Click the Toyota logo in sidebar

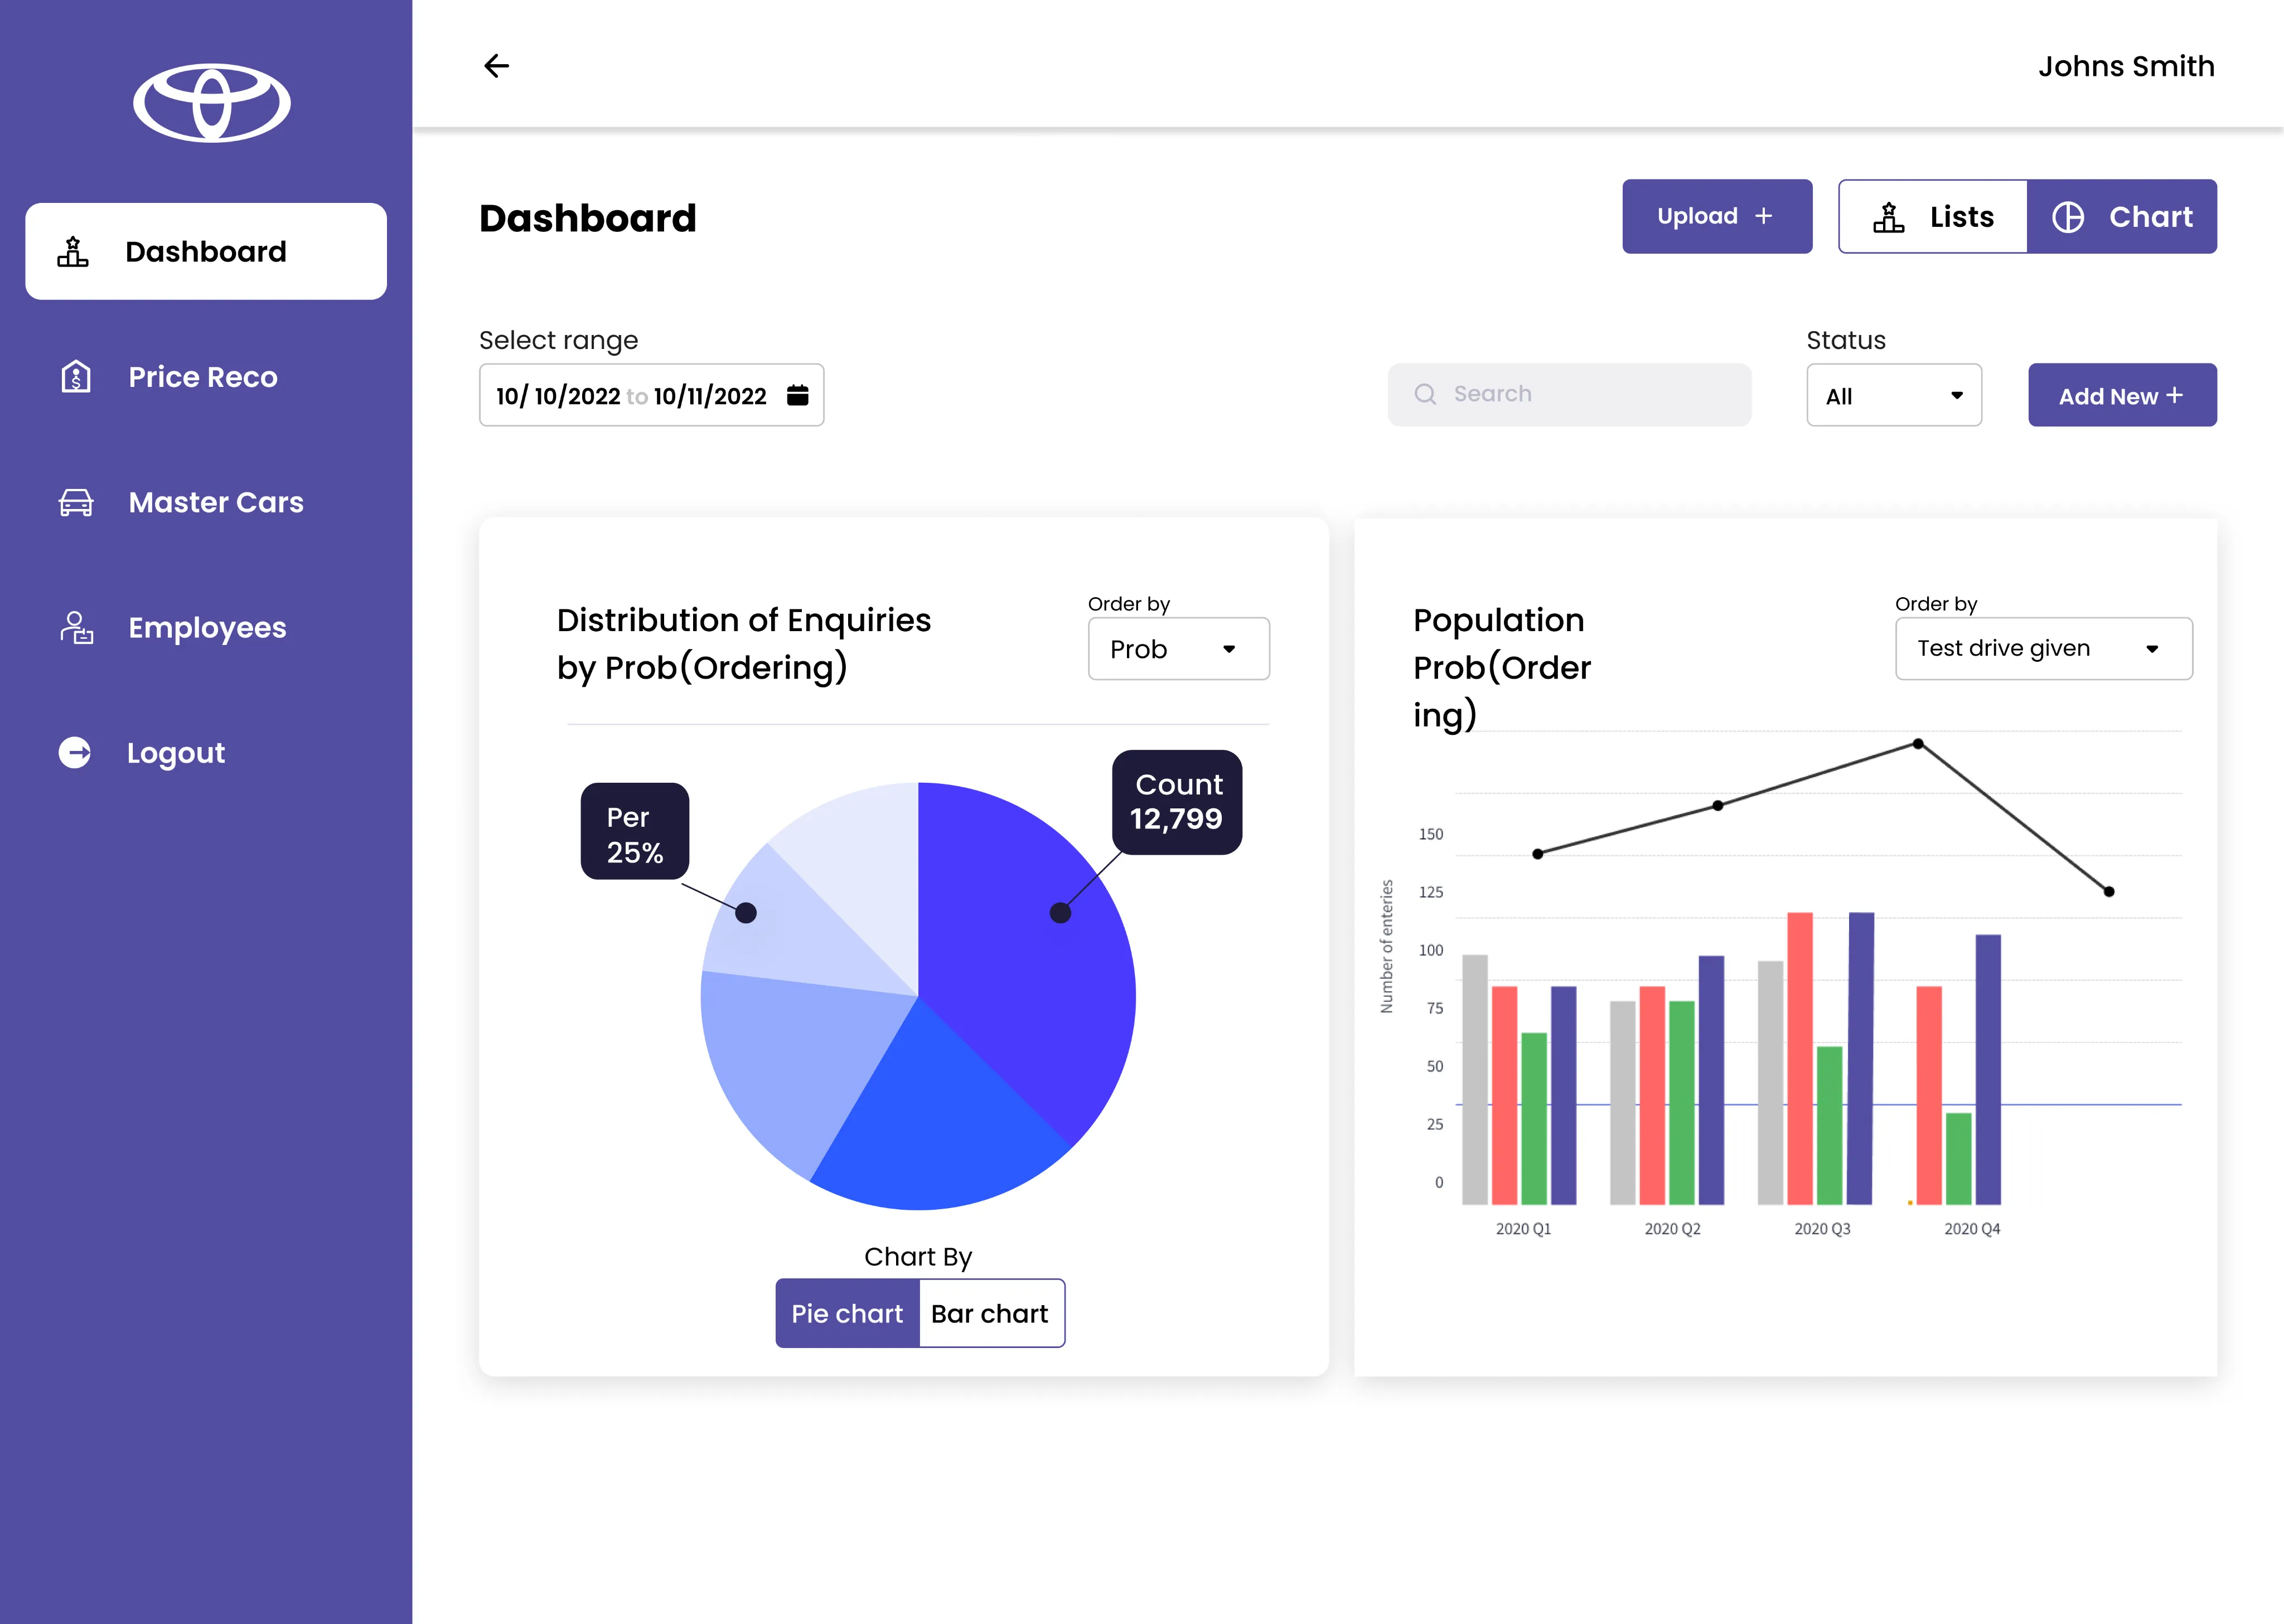click(x=212, y=103)
